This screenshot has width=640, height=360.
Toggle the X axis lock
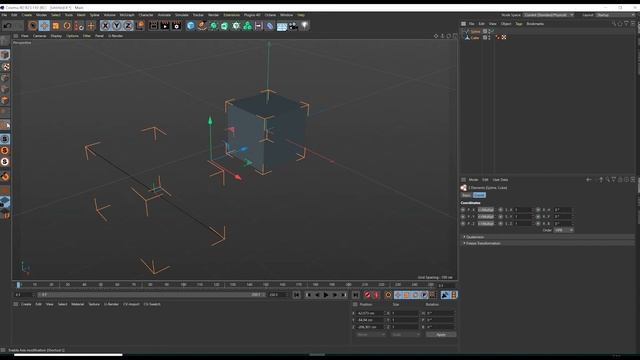pos(105,26)
